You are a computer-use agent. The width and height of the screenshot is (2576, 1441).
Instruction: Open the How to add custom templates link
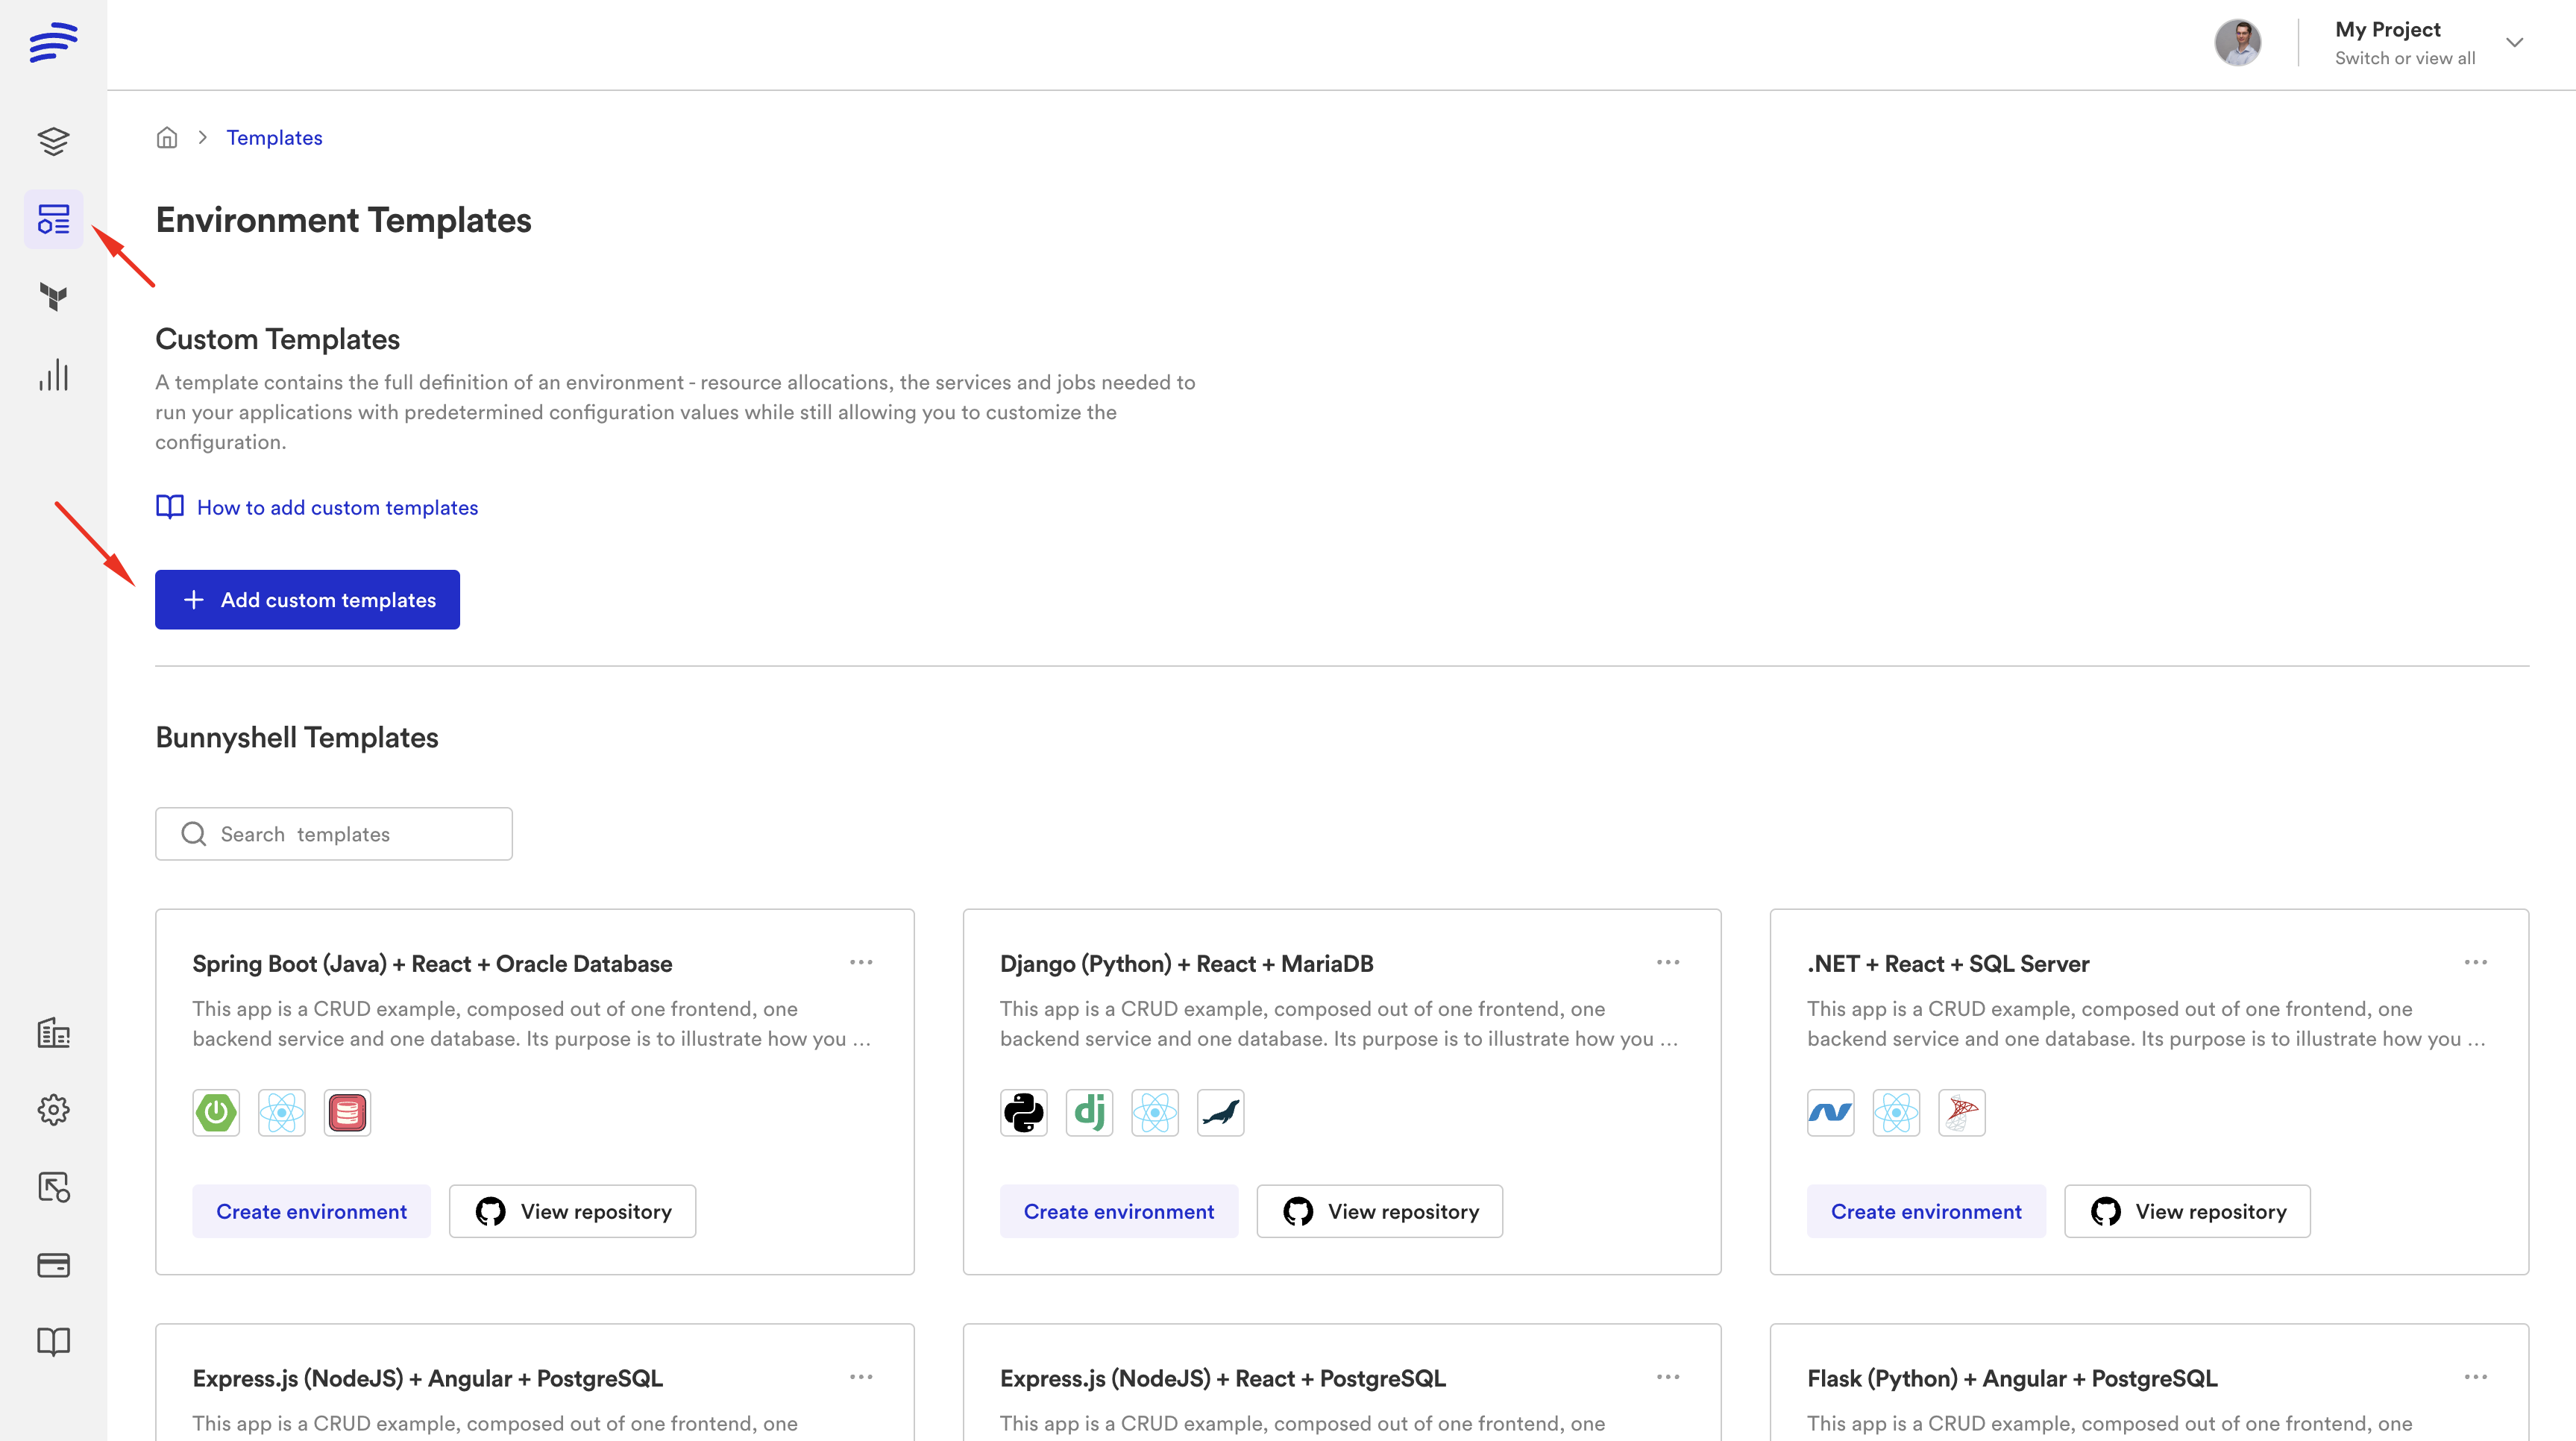click(337, 507)
